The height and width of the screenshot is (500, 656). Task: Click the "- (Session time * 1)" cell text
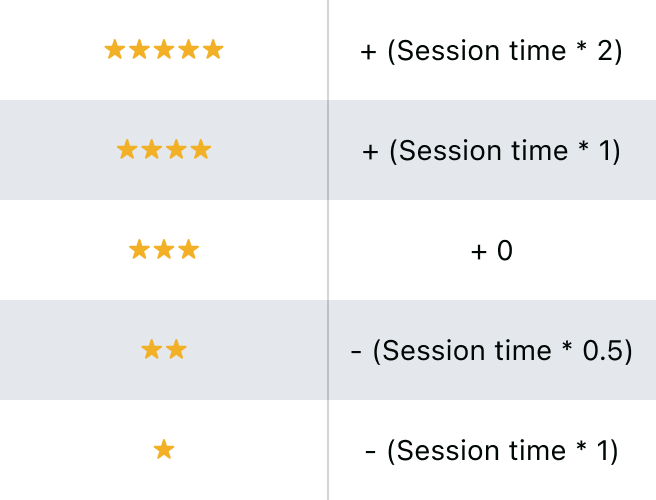(x=491, y=451)
